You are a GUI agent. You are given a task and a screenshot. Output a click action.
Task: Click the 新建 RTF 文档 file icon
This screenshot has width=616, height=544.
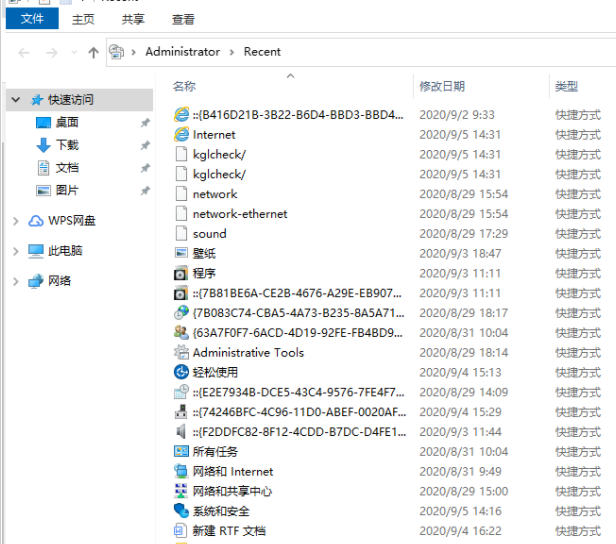(x=181, y=531)
